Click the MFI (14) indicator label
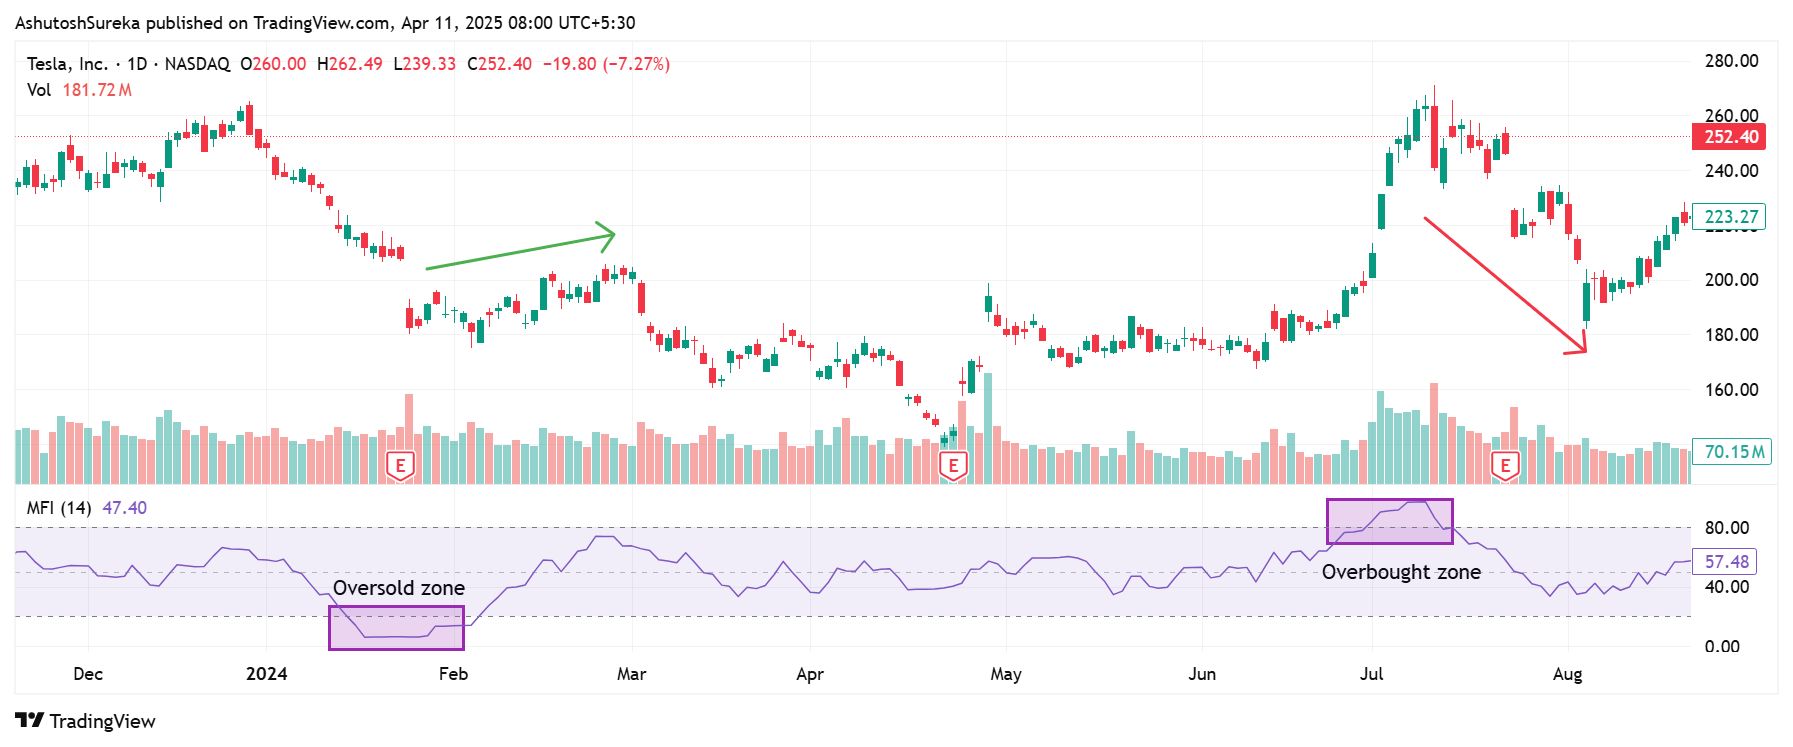Viewport: 1793px width, 747px height. pos(59,508)
